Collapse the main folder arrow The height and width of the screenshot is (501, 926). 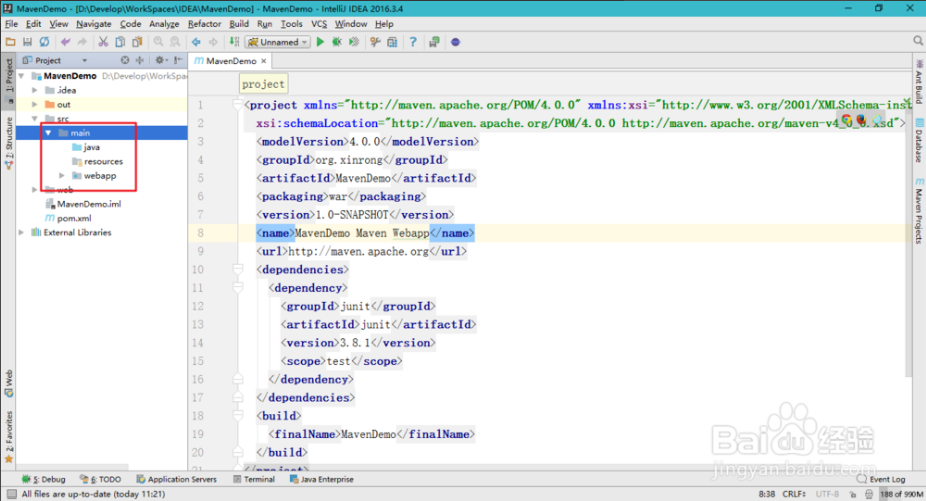pos(48,133)
